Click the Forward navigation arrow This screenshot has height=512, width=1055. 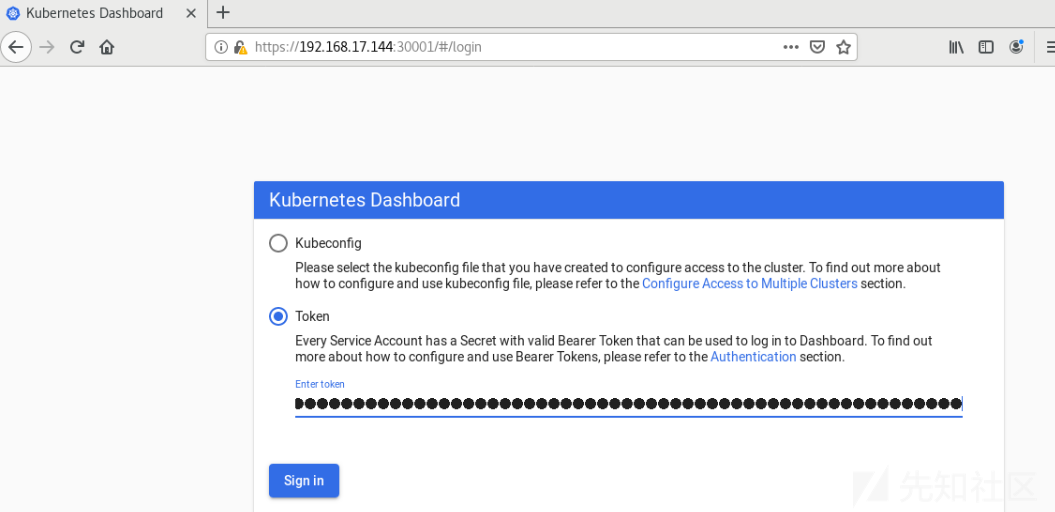click(x=46, y=47)
